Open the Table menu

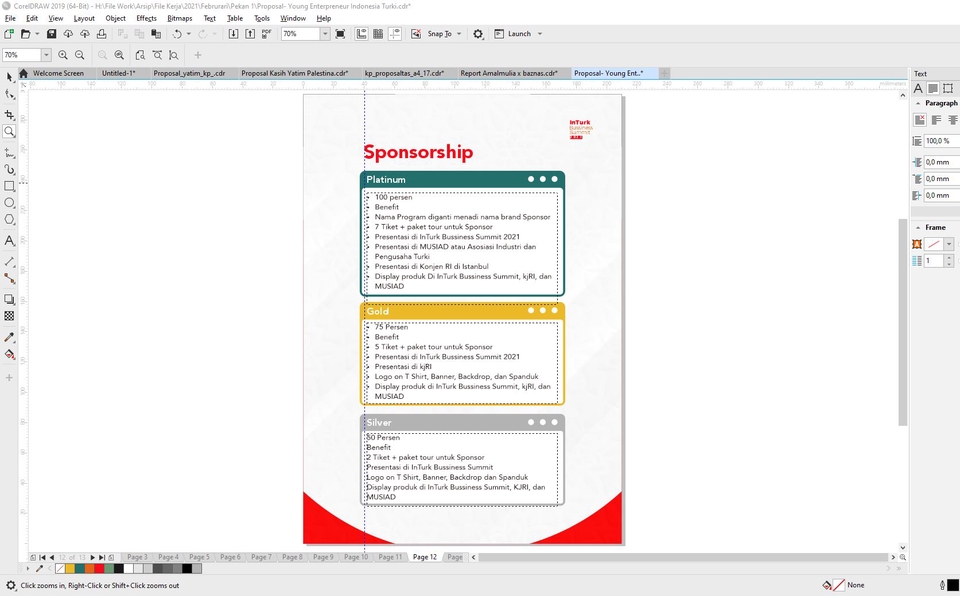point(234,18)
